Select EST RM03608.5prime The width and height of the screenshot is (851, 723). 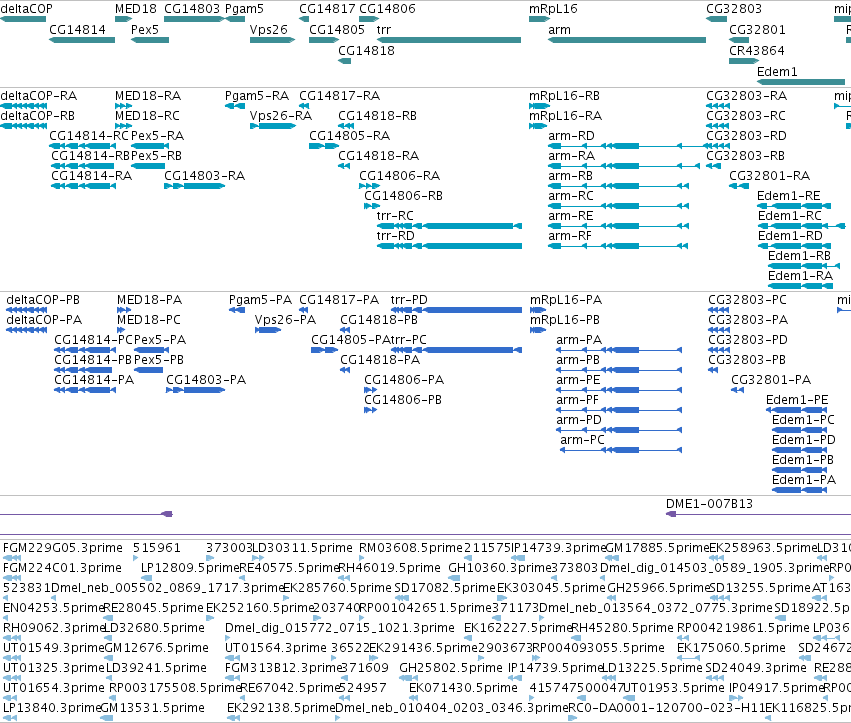pos(411,548)
